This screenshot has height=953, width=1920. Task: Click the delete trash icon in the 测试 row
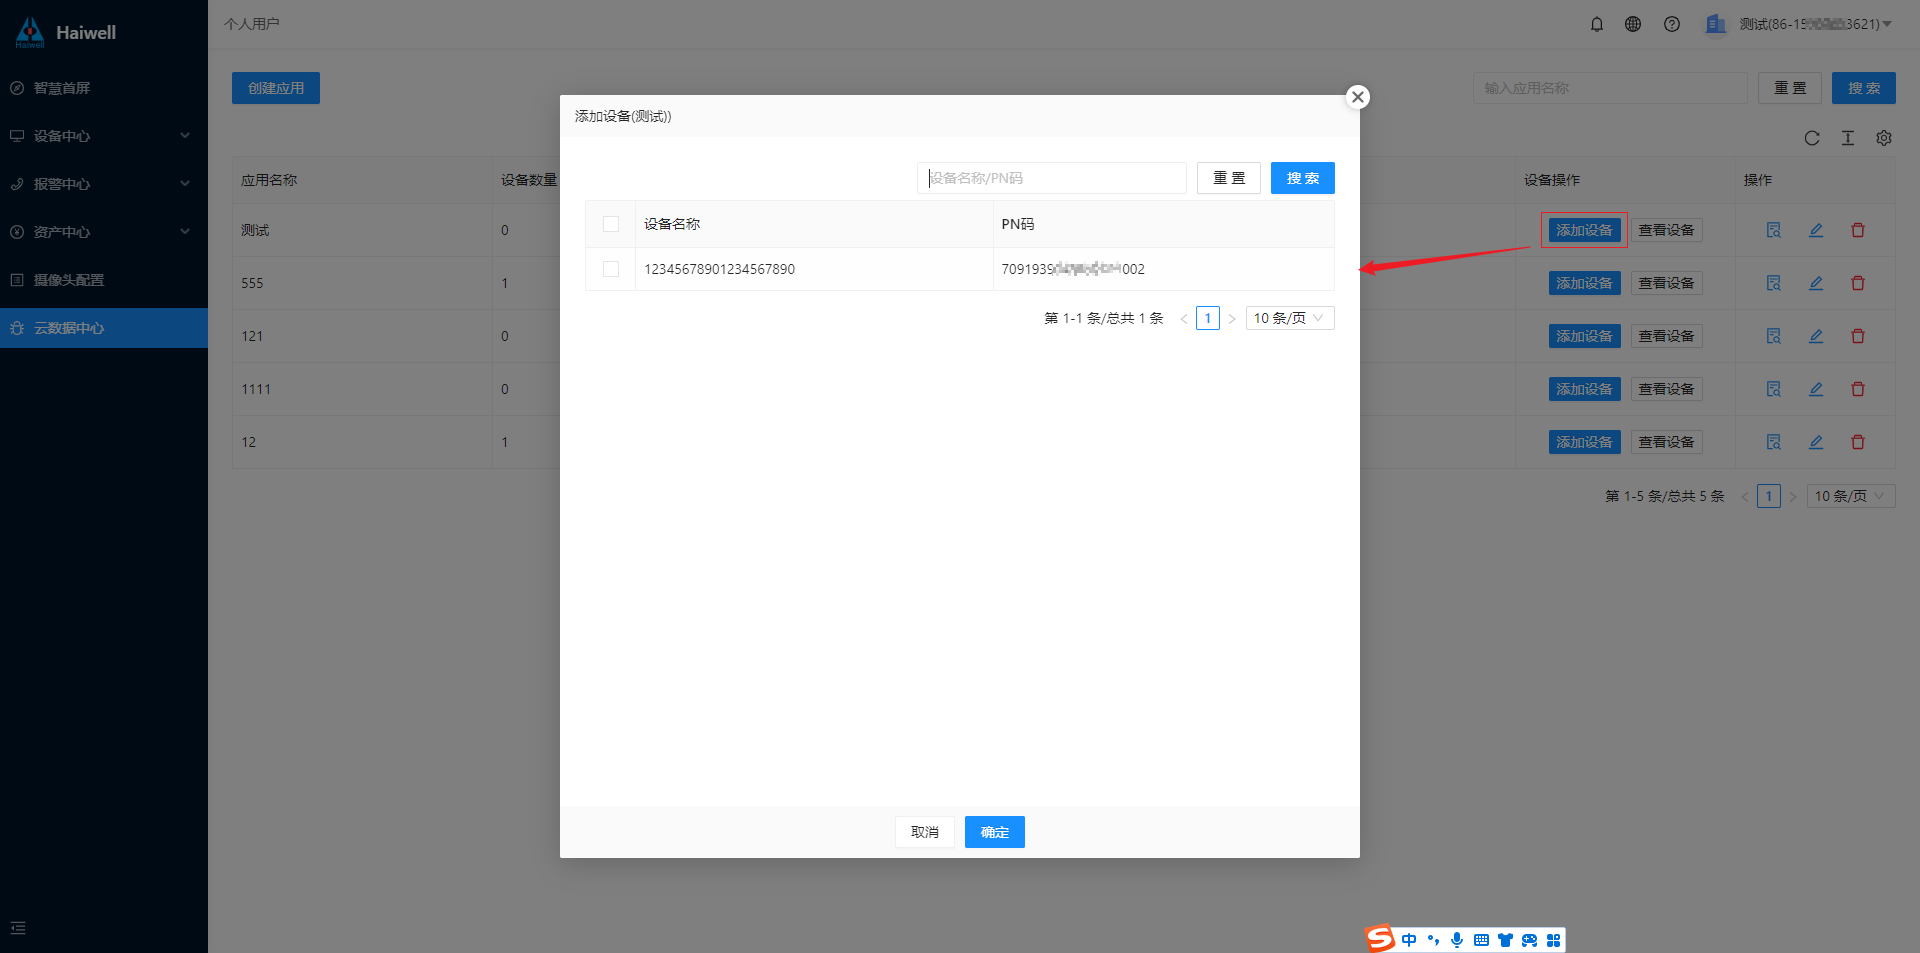click(x=1858, y=230)
